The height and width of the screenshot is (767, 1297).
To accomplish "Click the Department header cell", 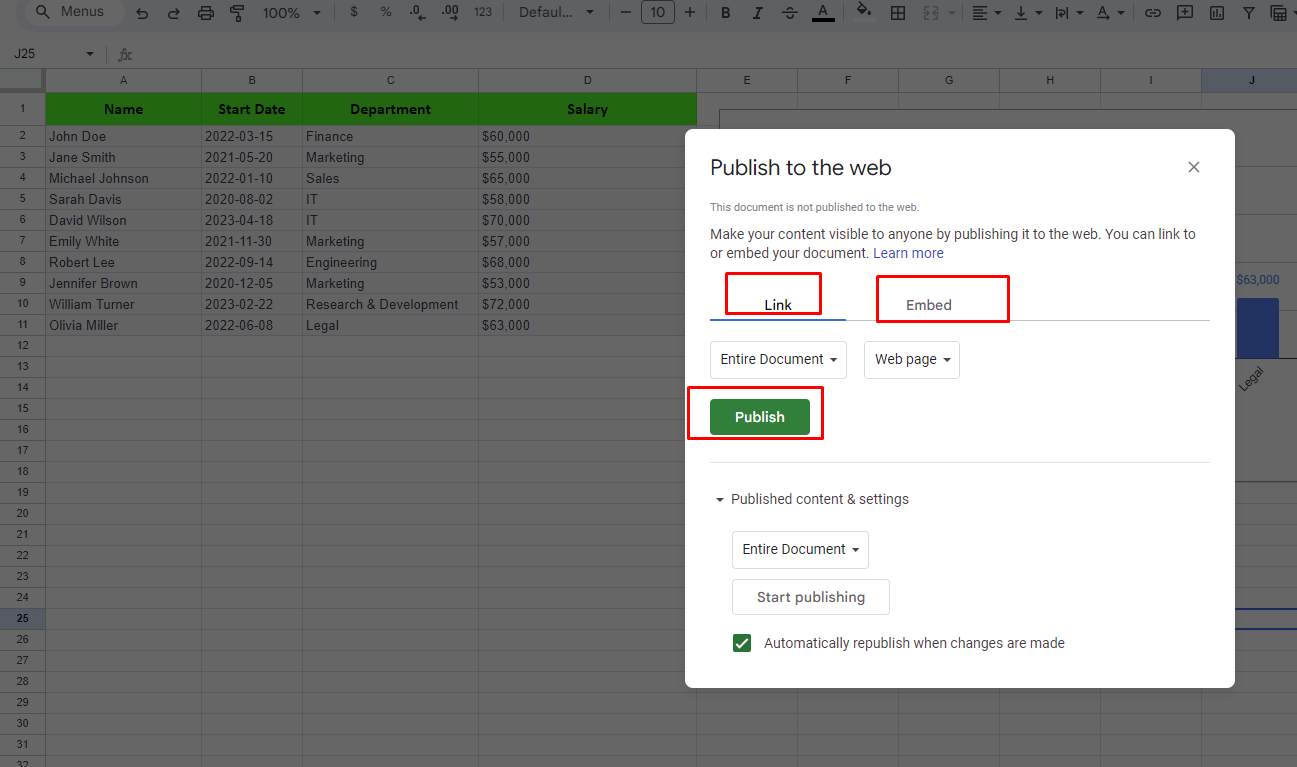I will (391, 109).
